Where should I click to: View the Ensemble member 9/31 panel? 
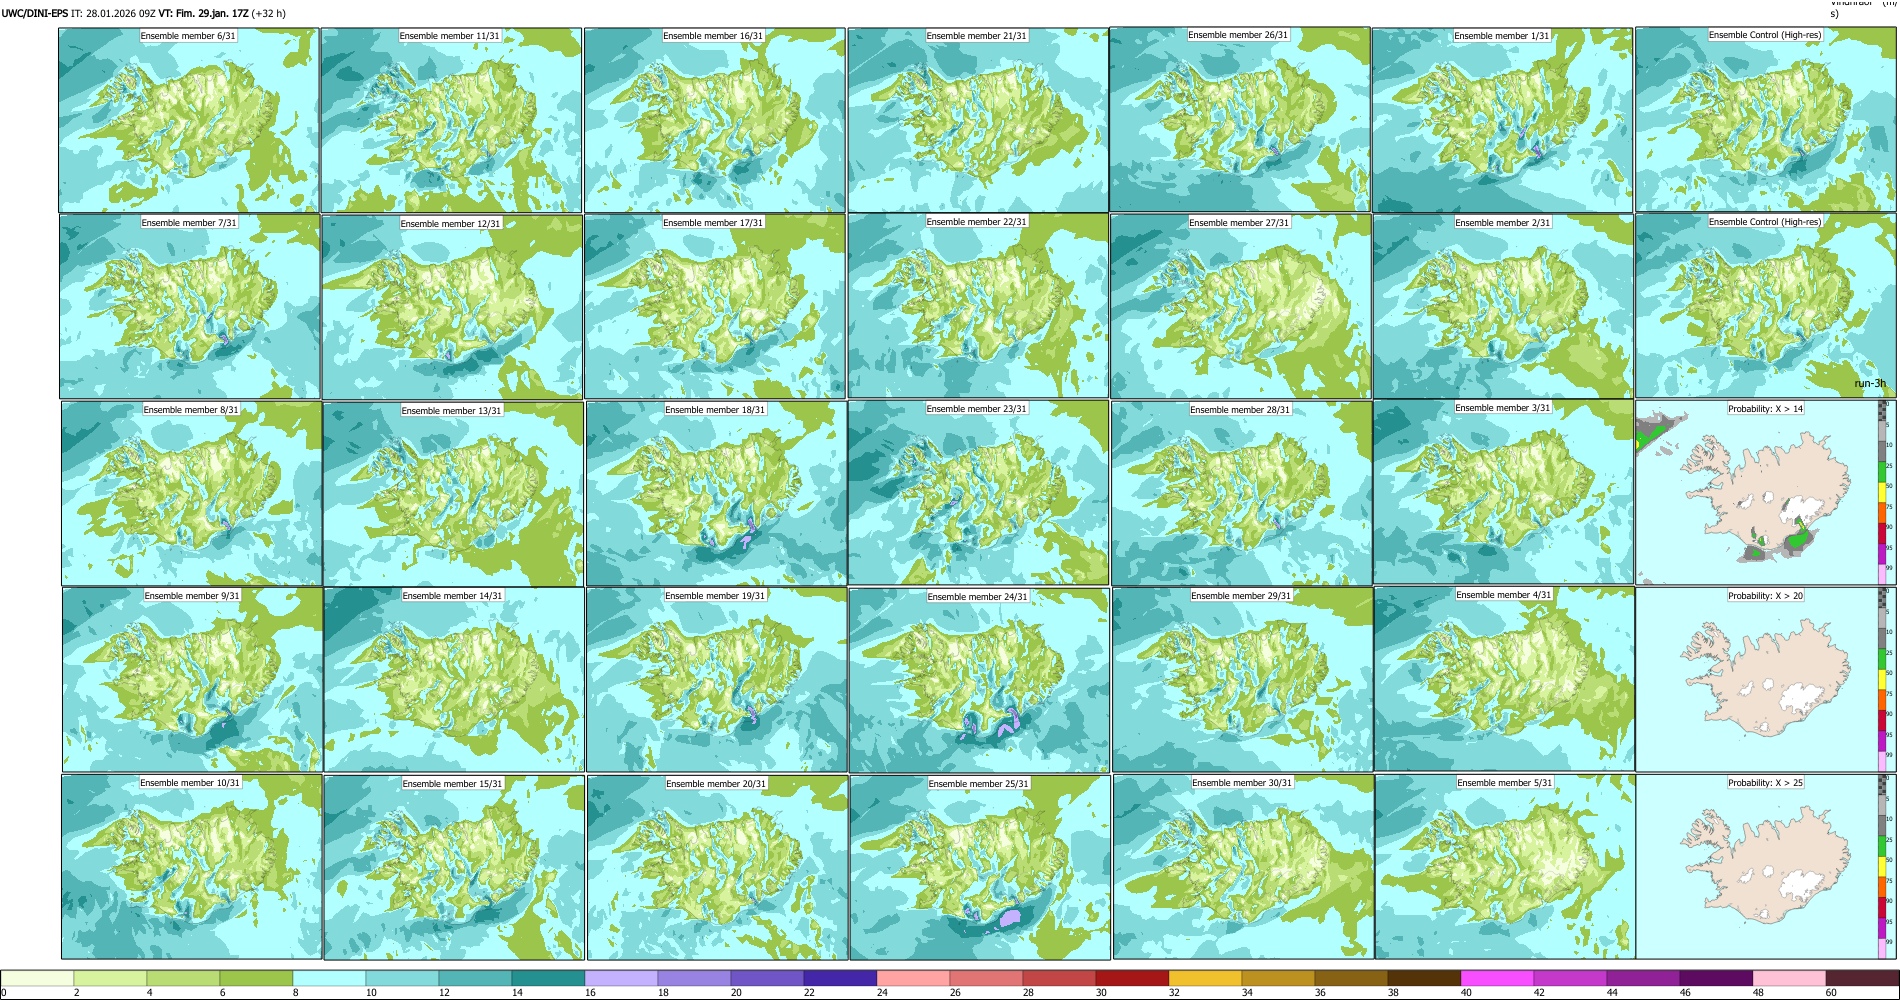[192, 679]
